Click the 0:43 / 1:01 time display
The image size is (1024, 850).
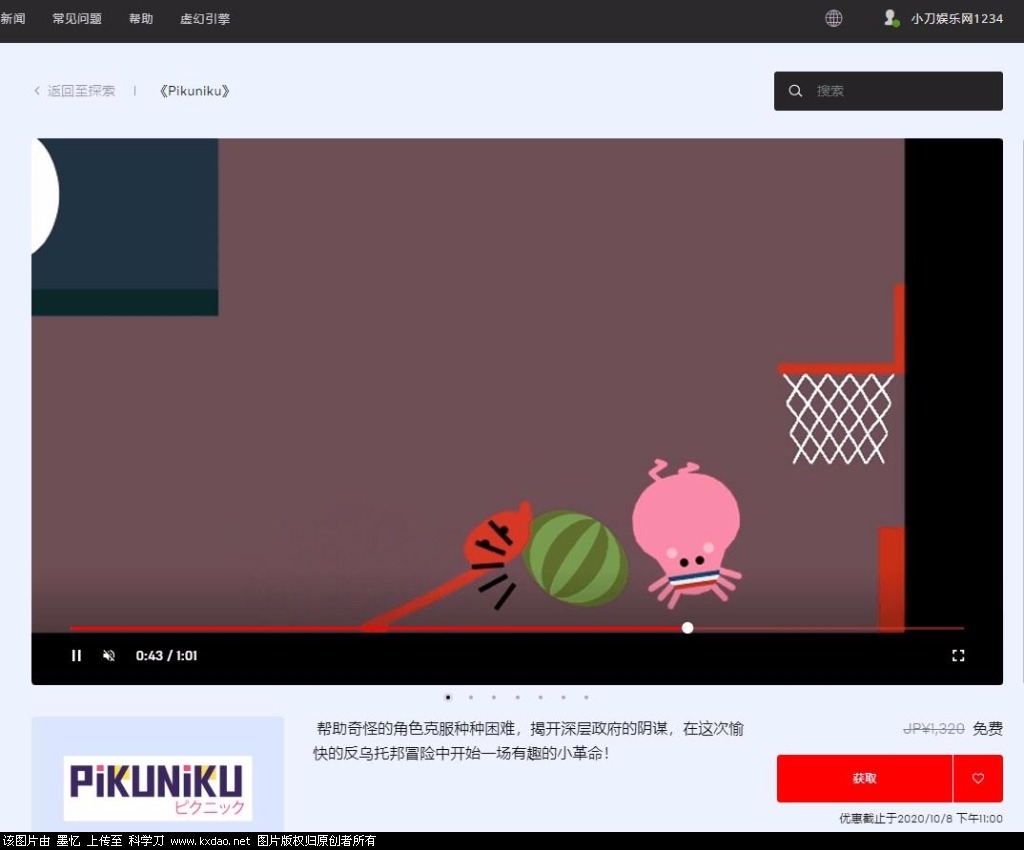pyautogui.click(x=167, y=655)
